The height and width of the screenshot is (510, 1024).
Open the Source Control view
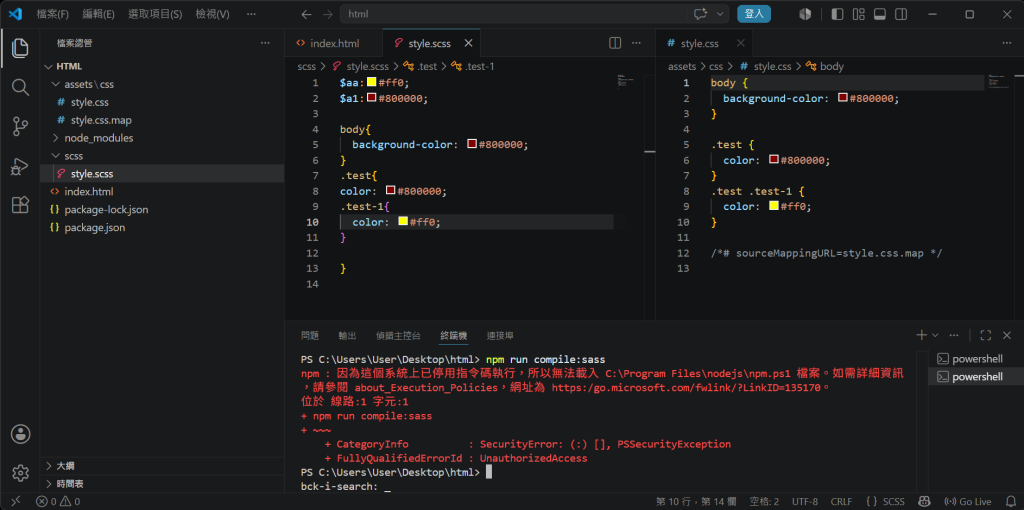(x=20, y=127)
